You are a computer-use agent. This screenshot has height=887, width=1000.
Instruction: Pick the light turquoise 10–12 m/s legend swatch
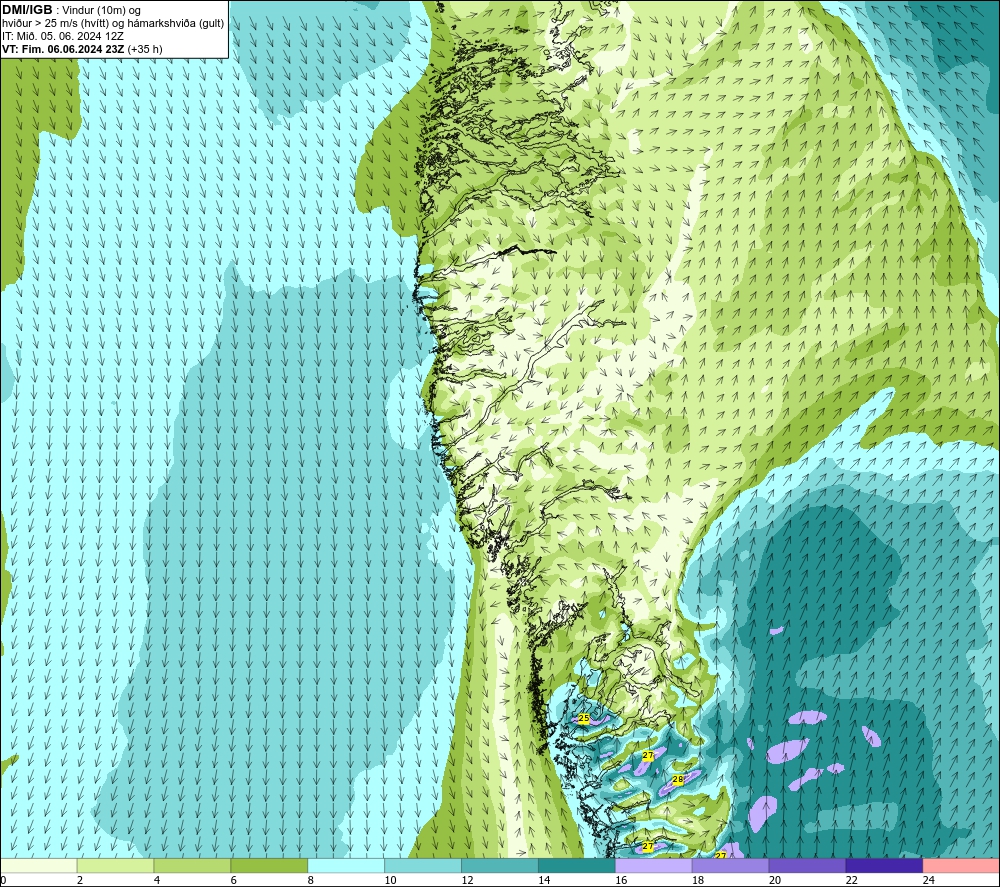tap(423, 865)
